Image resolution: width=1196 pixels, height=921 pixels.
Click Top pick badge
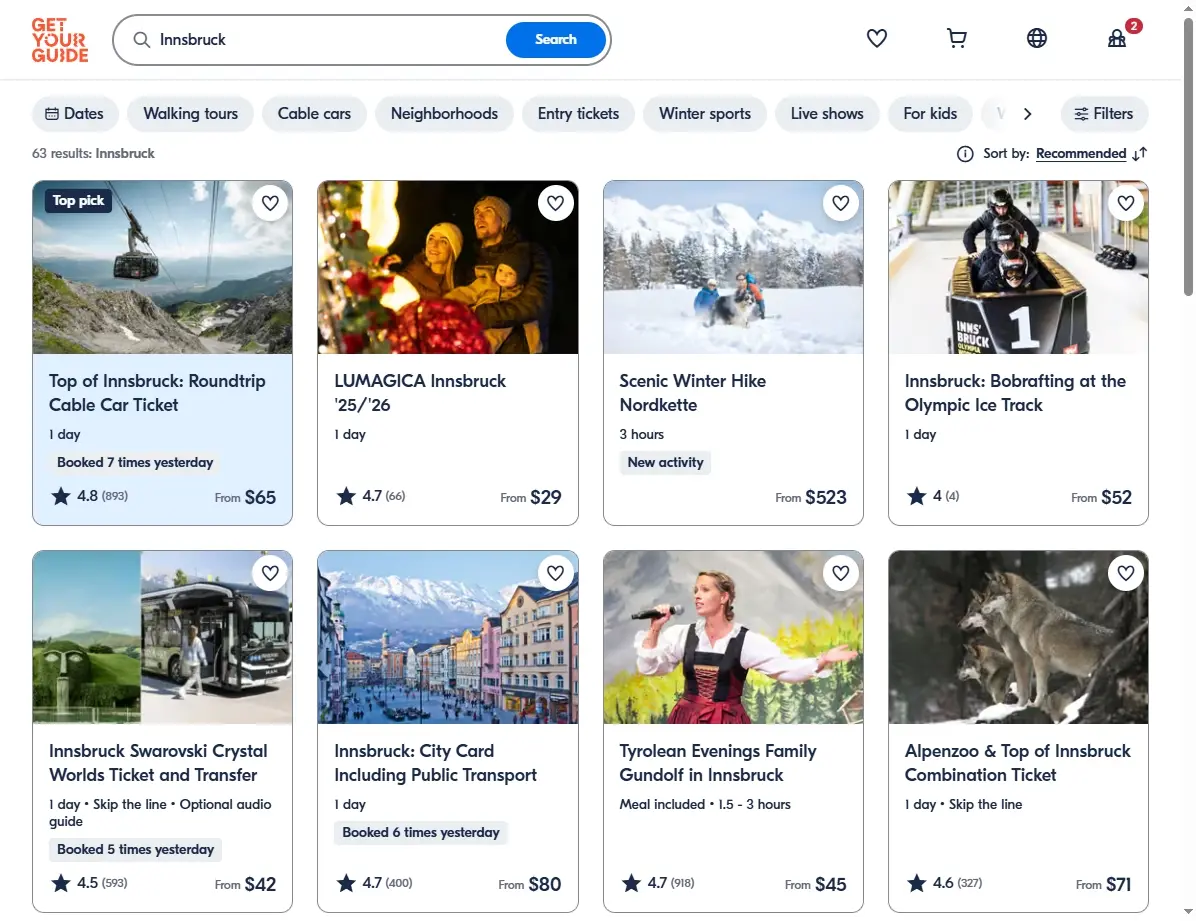78,201
